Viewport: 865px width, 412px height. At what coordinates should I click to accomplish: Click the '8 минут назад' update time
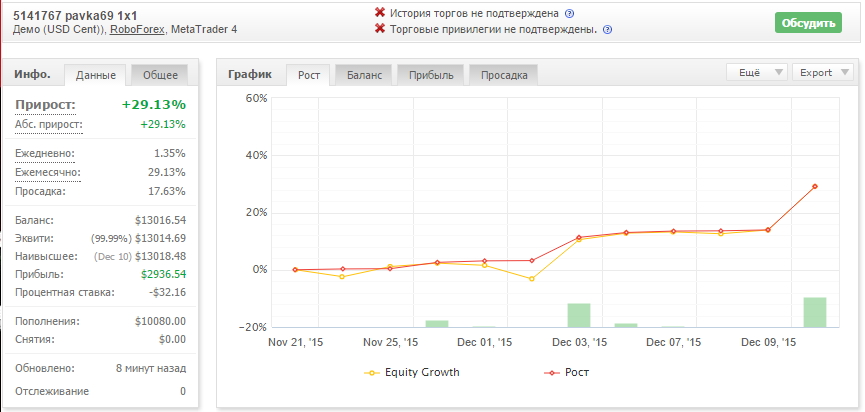click(x=151, y=368)
